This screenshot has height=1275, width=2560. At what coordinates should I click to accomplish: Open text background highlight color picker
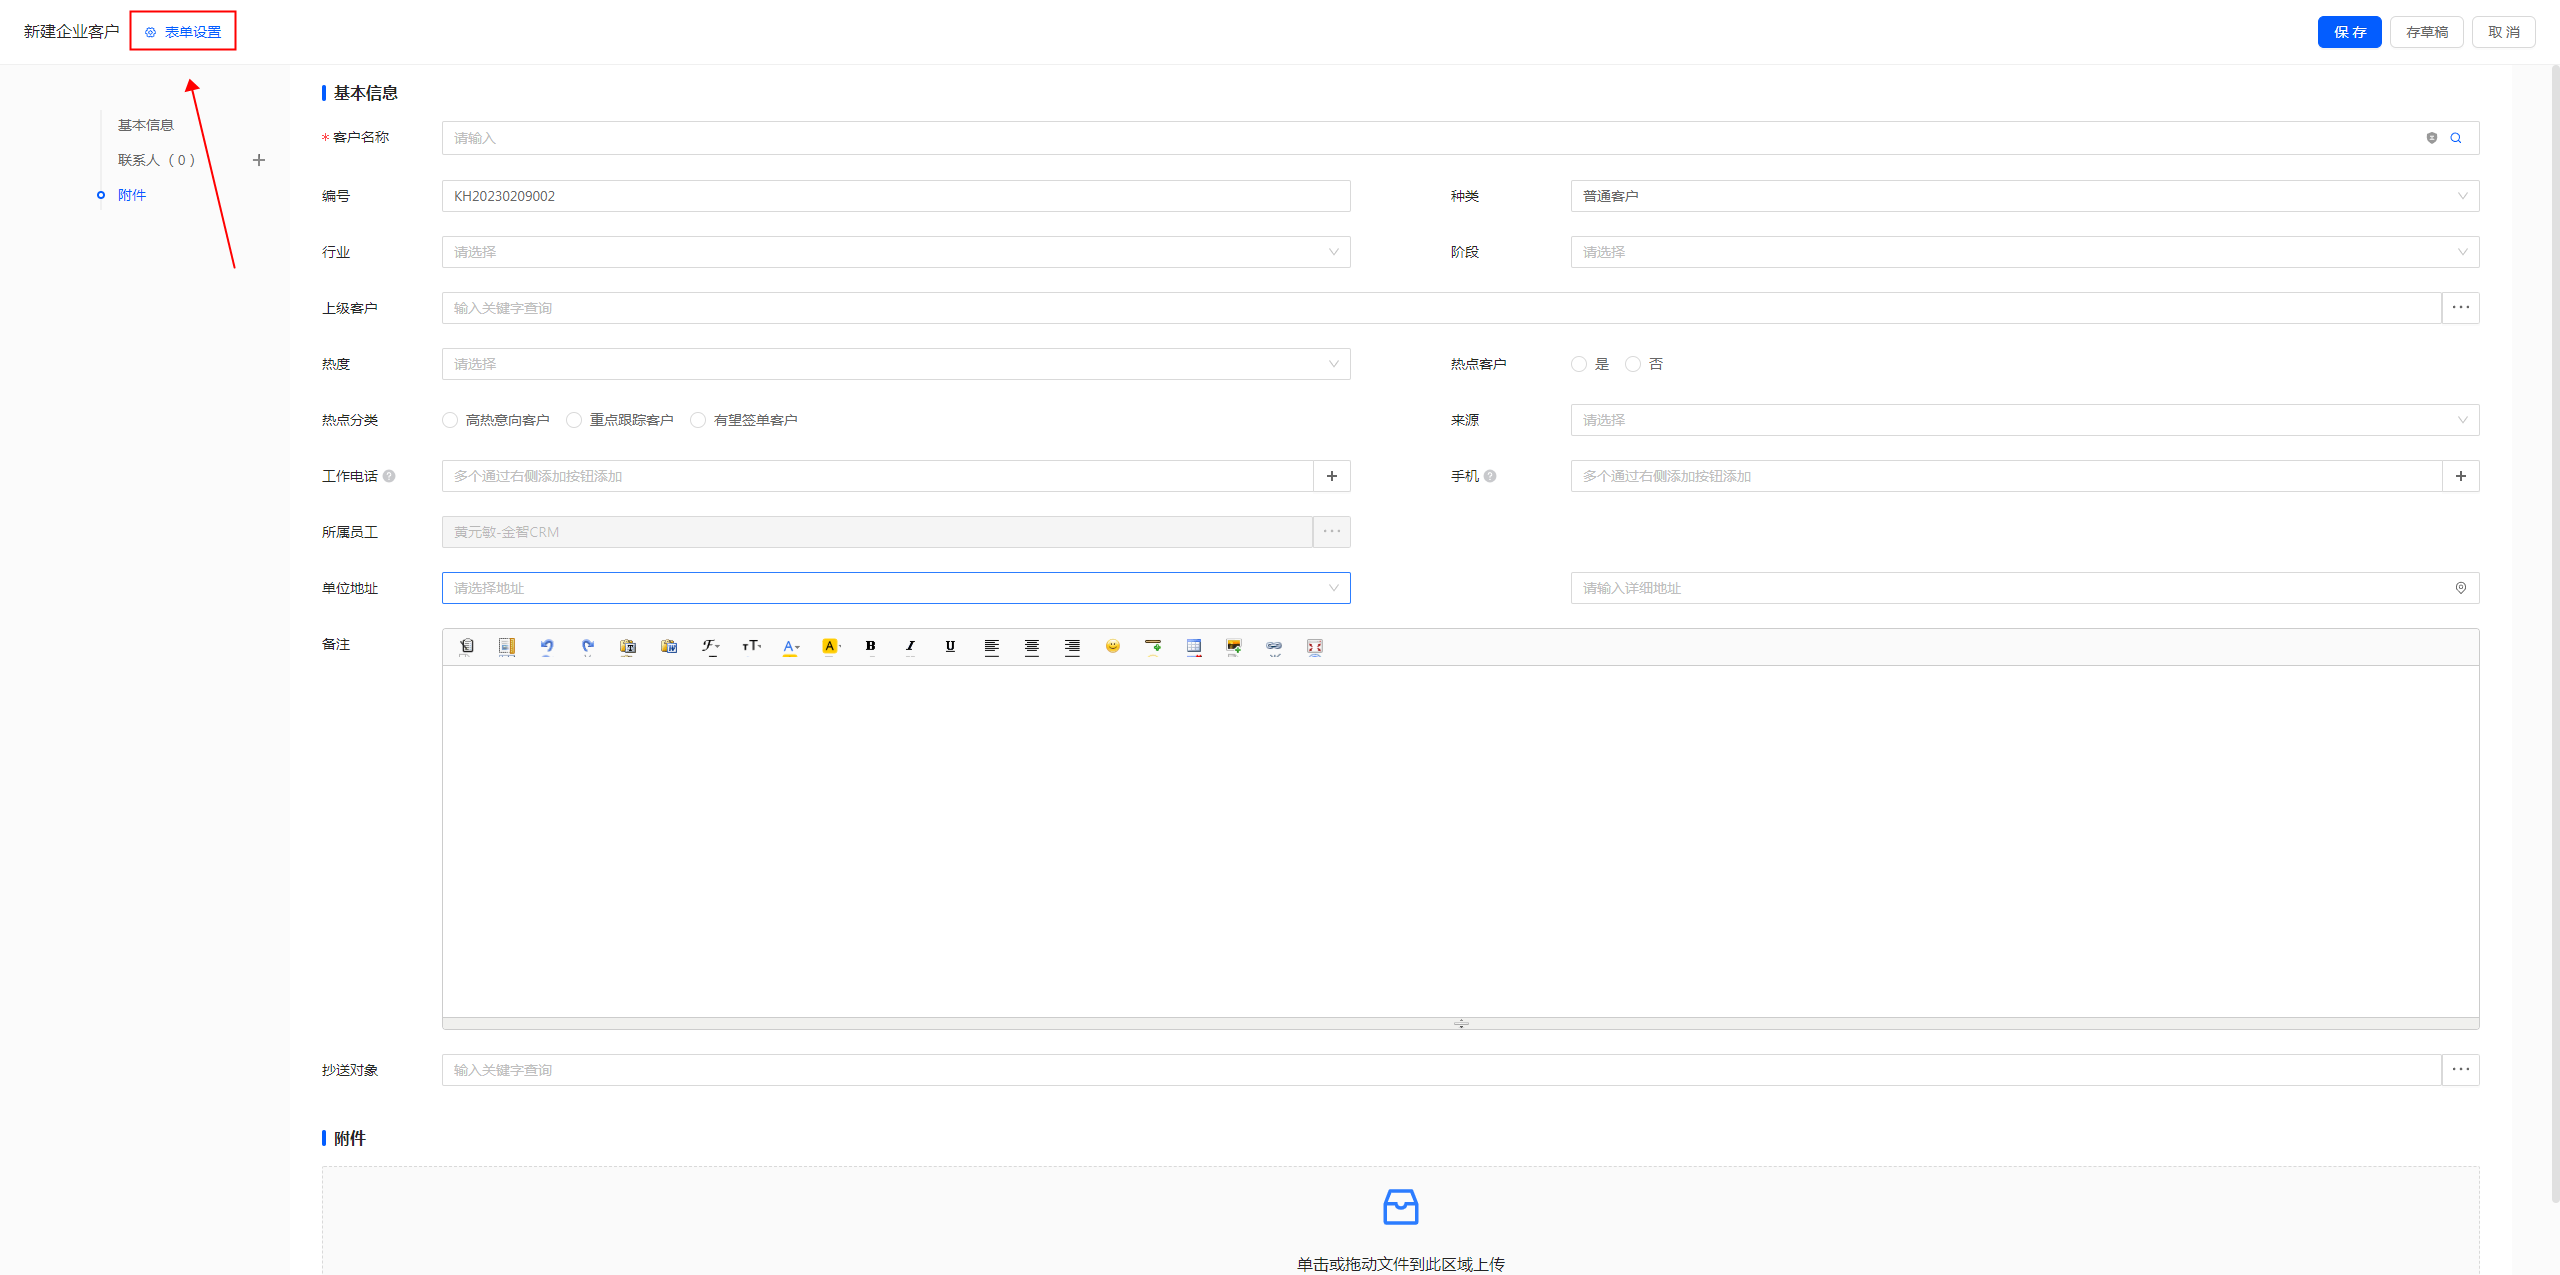click(x=831, y=647)
